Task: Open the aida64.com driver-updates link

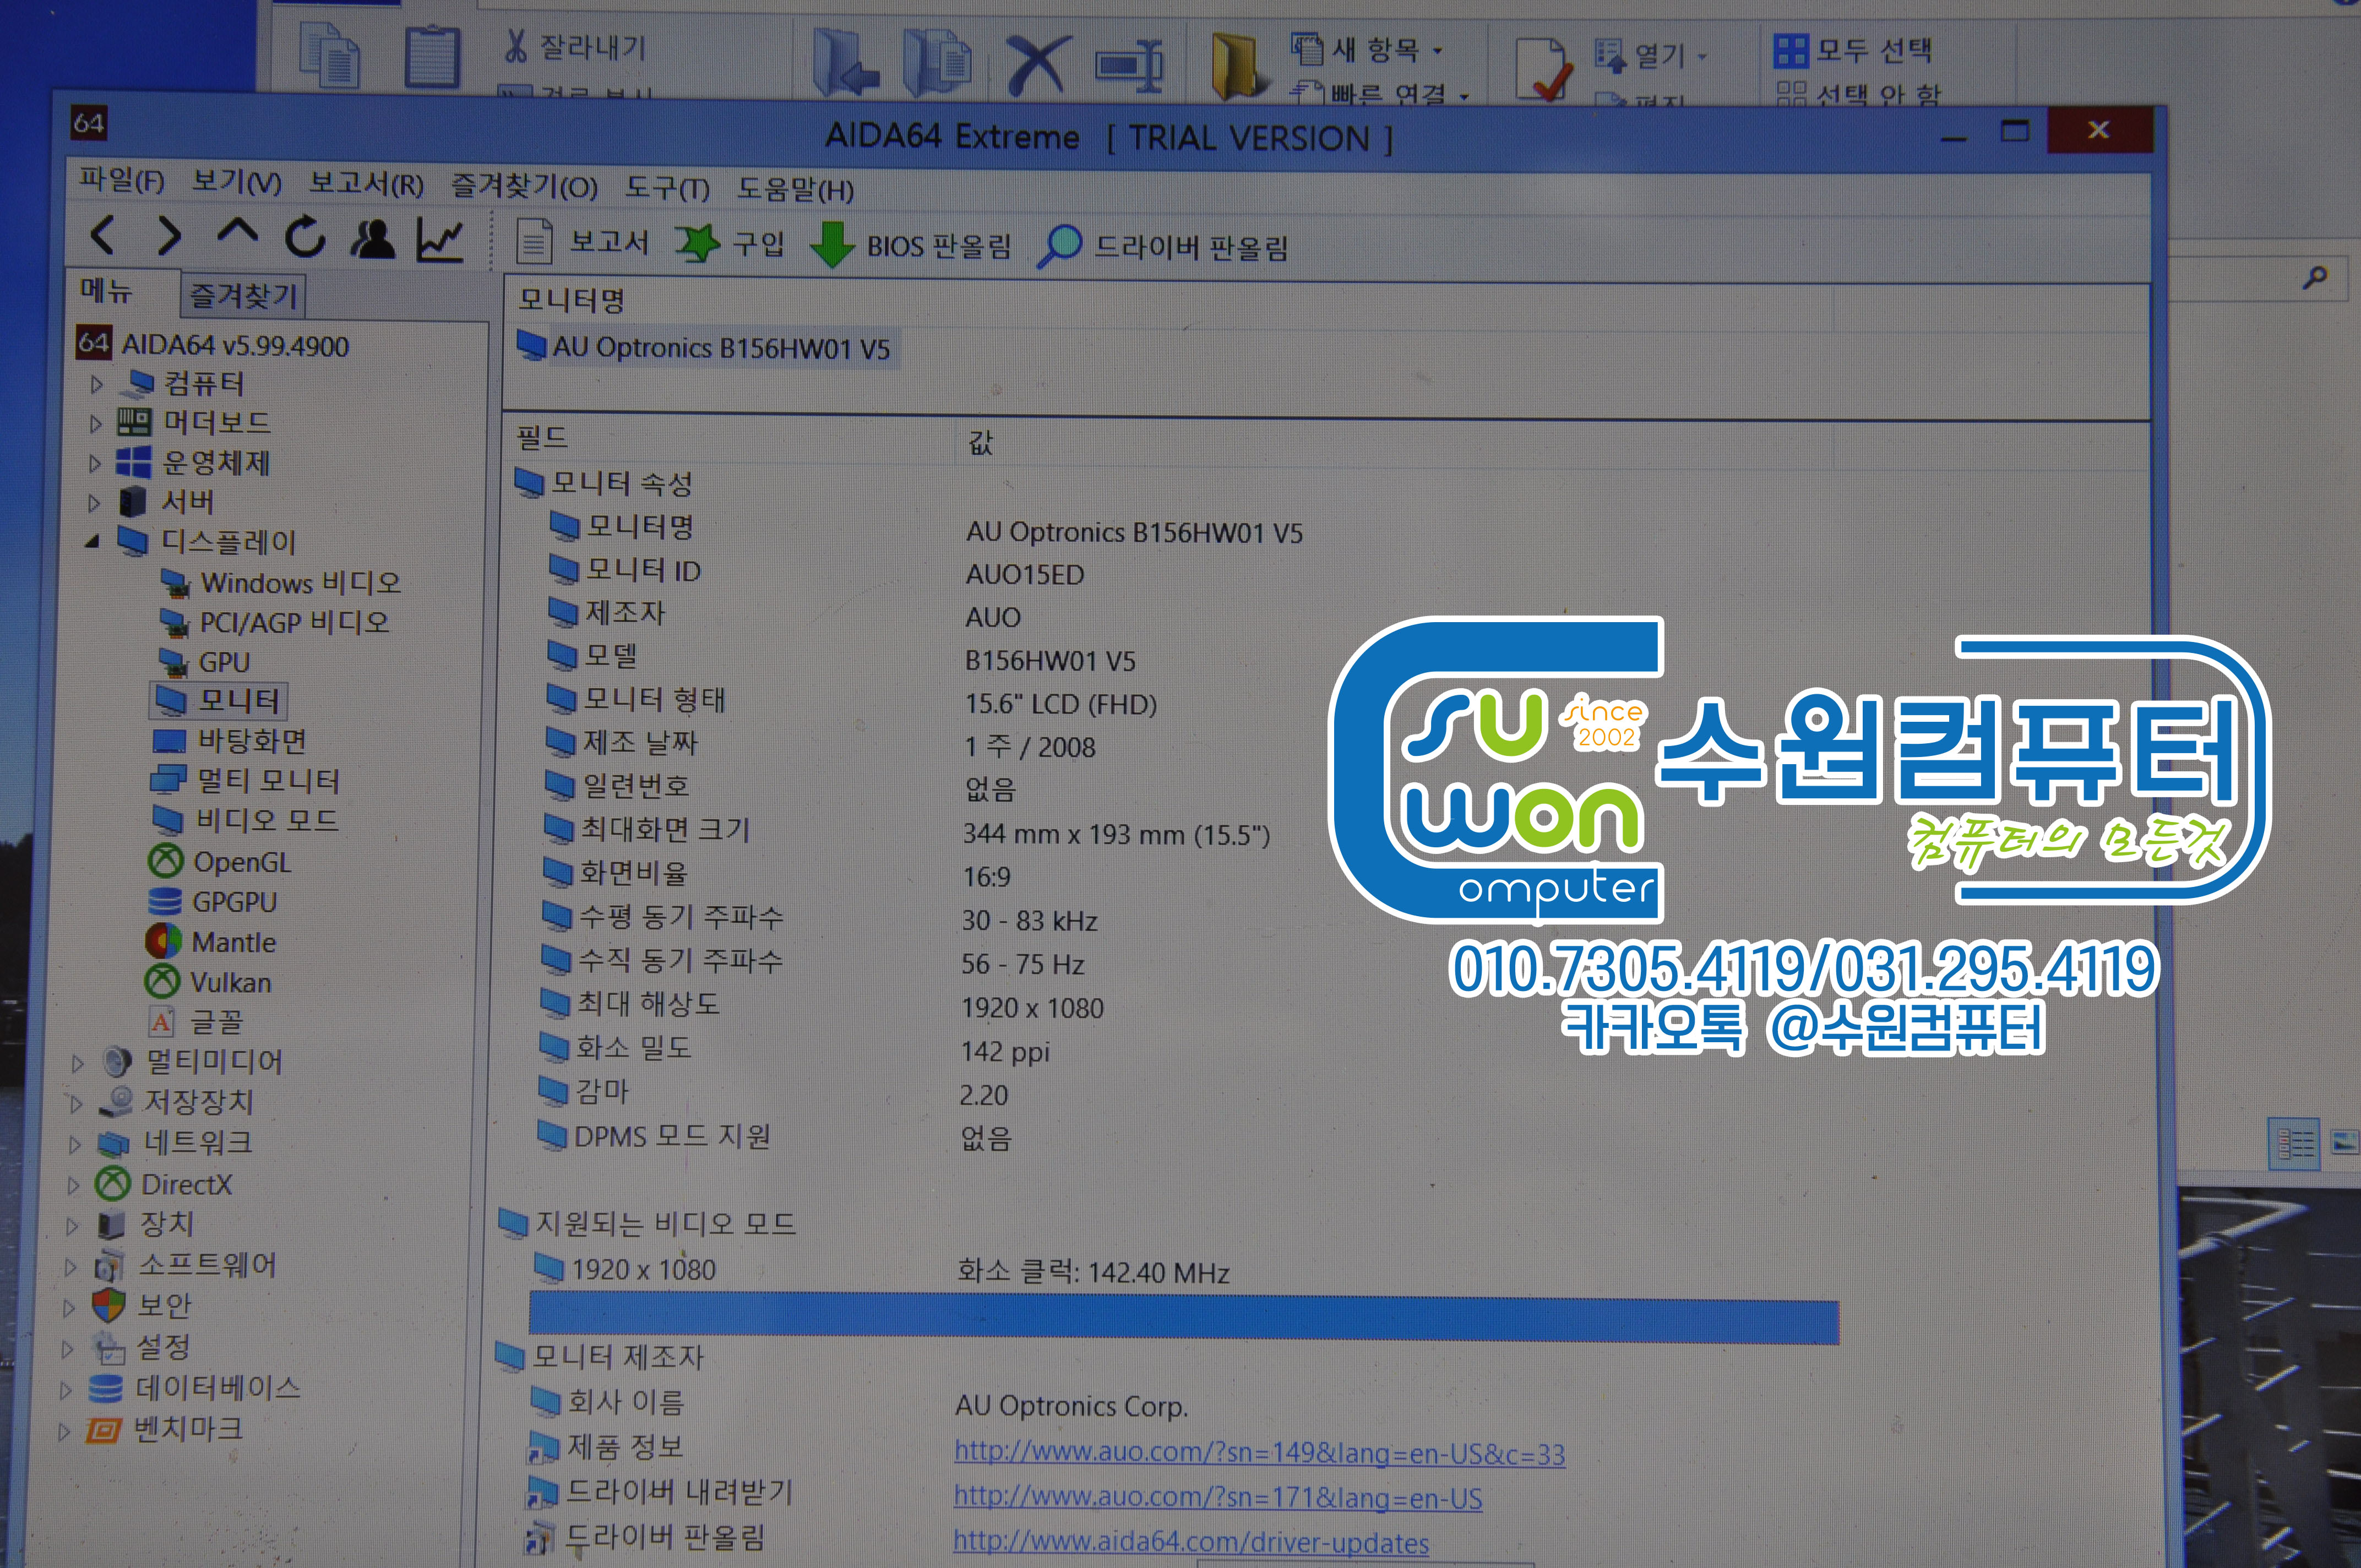Action: coord(1190,1542)
